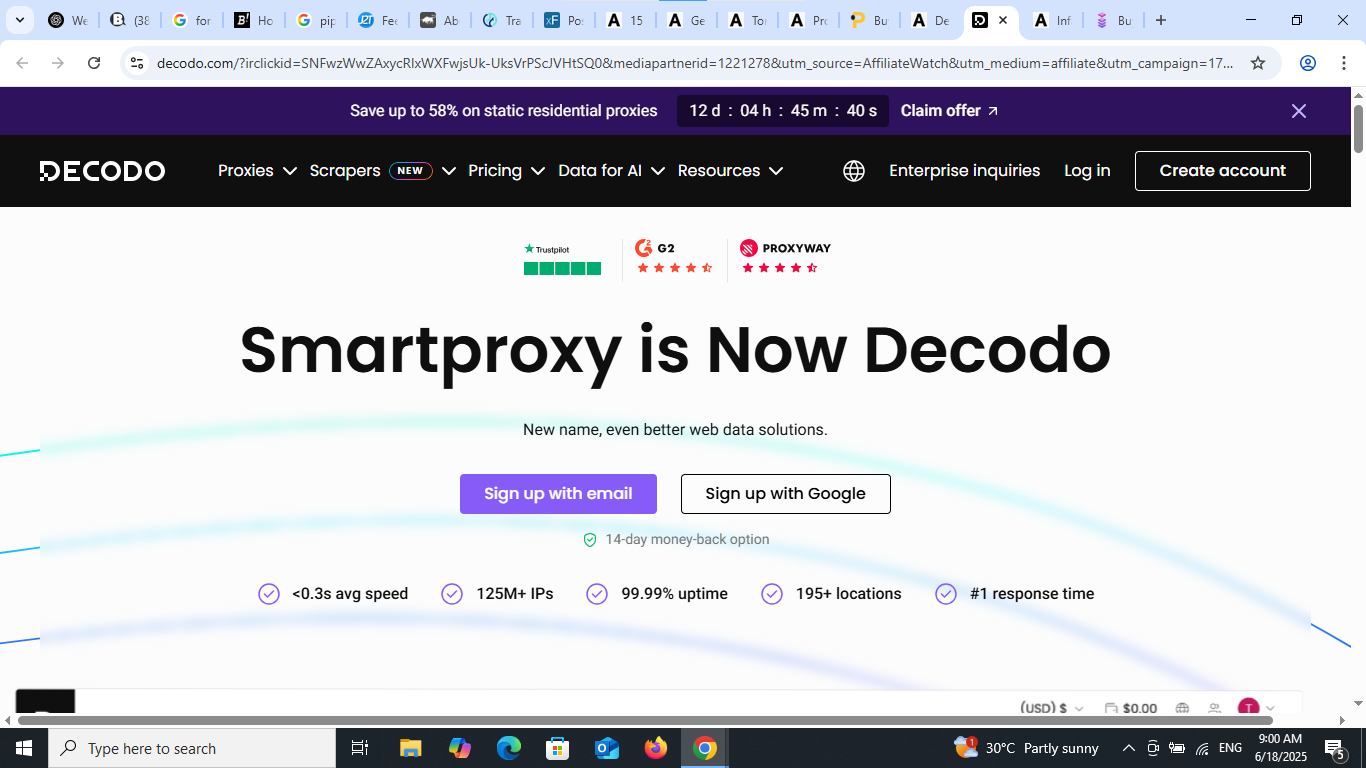Viewport: 1366px width, 768px height.
Task: Click '14-day money-back option' text
Action: (687, 539)
